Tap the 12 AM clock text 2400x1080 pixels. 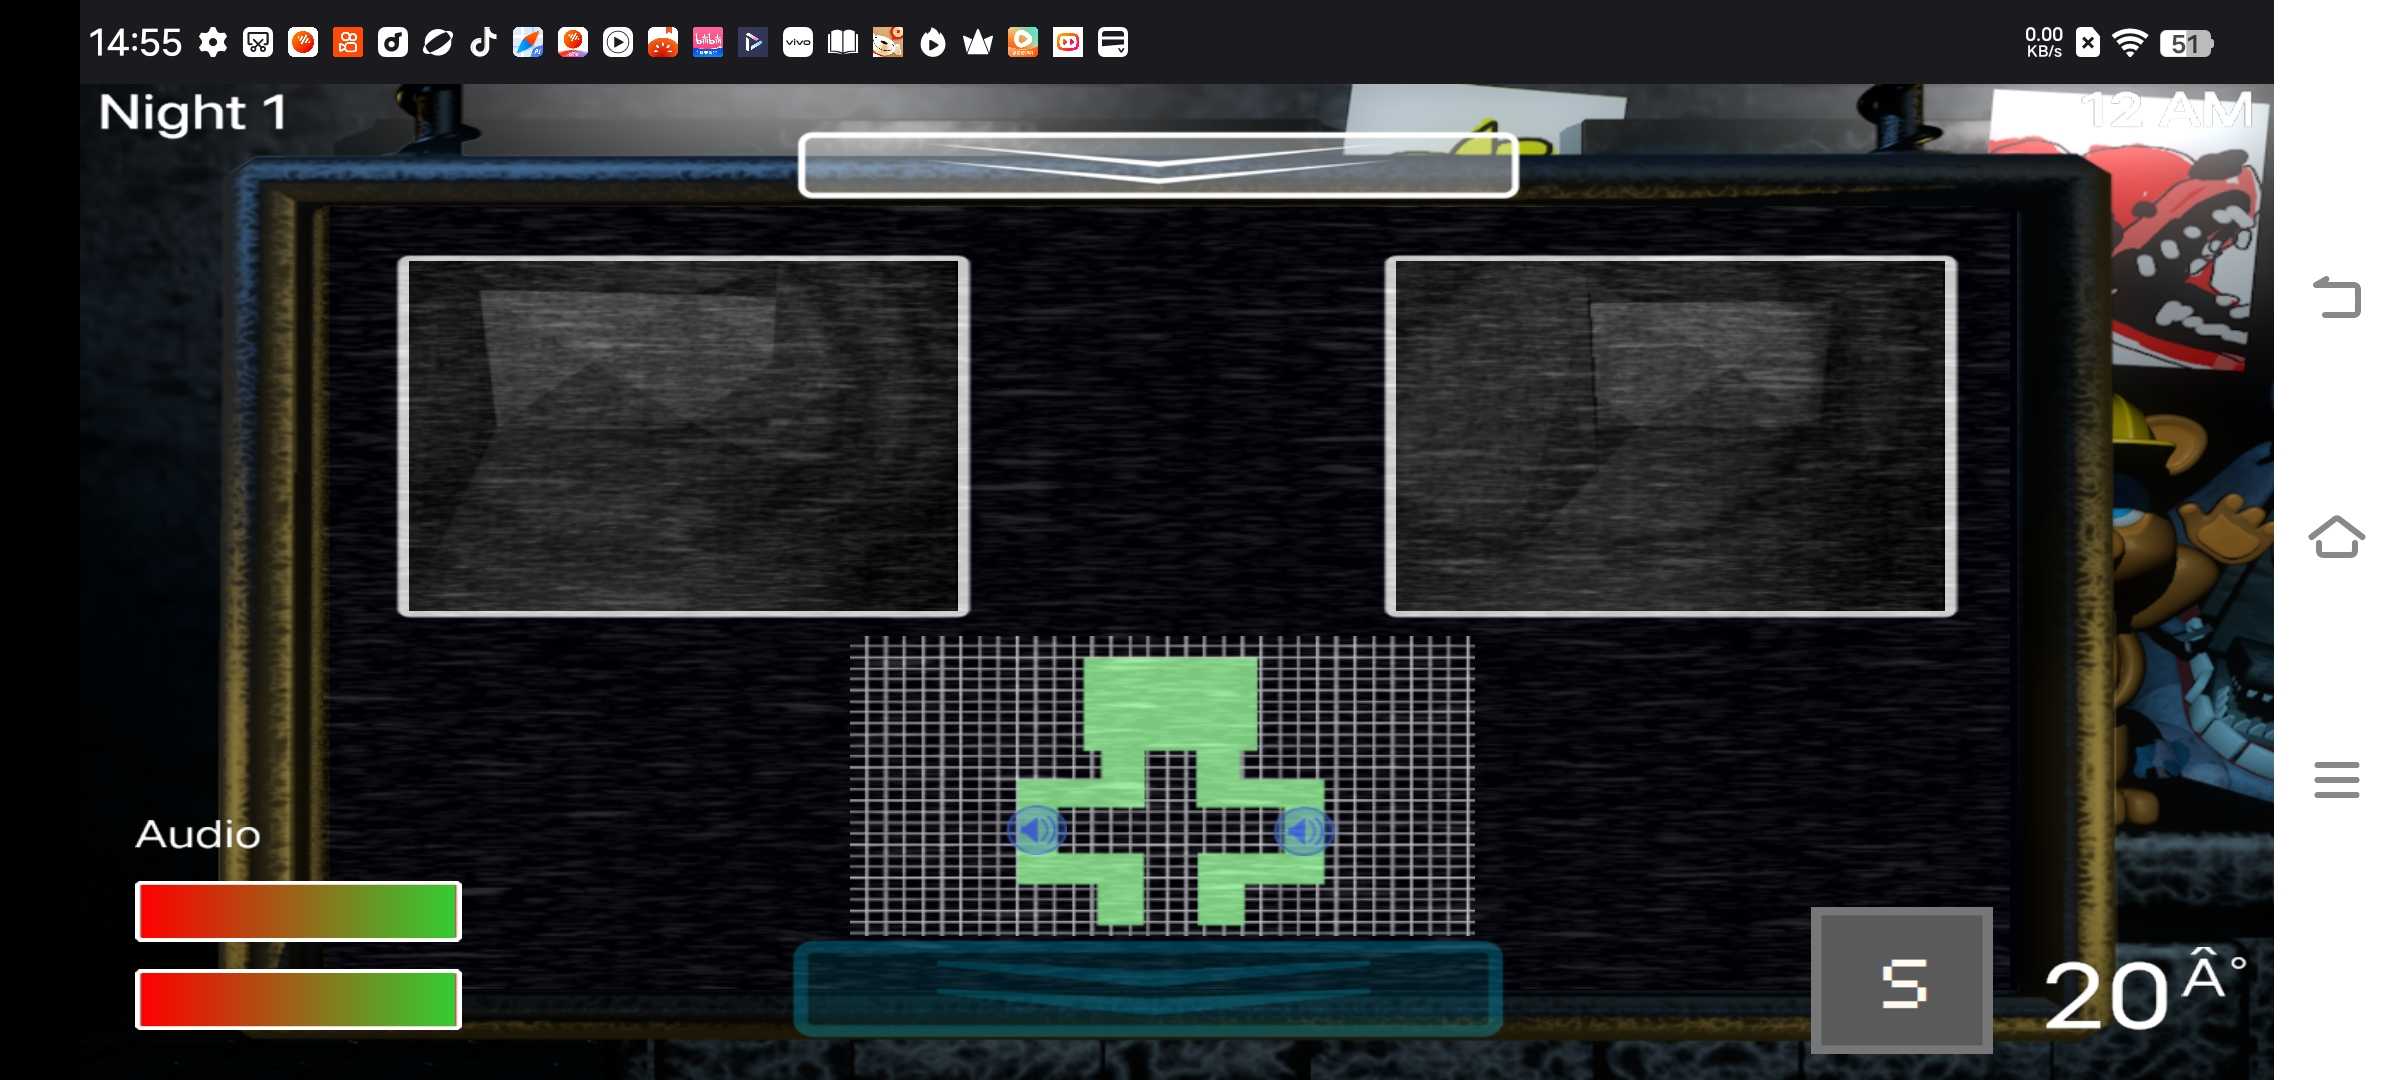(2166, 110)
